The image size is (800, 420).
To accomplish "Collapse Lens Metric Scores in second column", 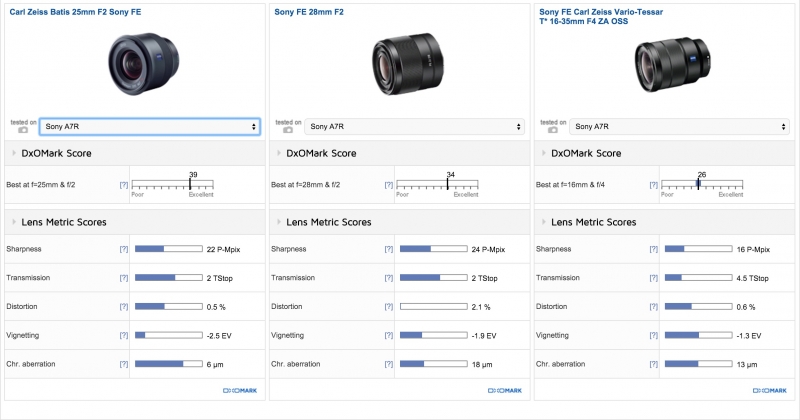I will click(278, 222).
